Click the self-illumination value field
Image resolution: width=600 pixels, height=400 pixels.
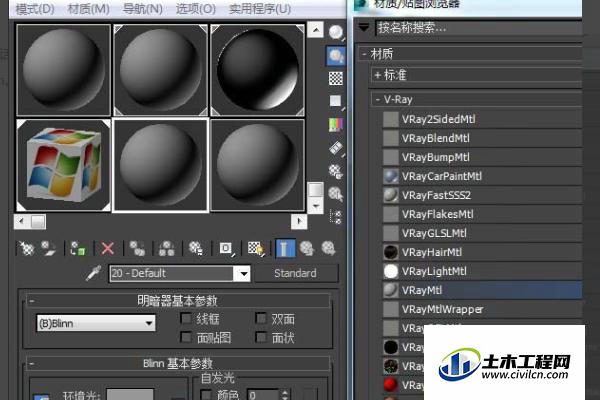(x=264, y=395)
